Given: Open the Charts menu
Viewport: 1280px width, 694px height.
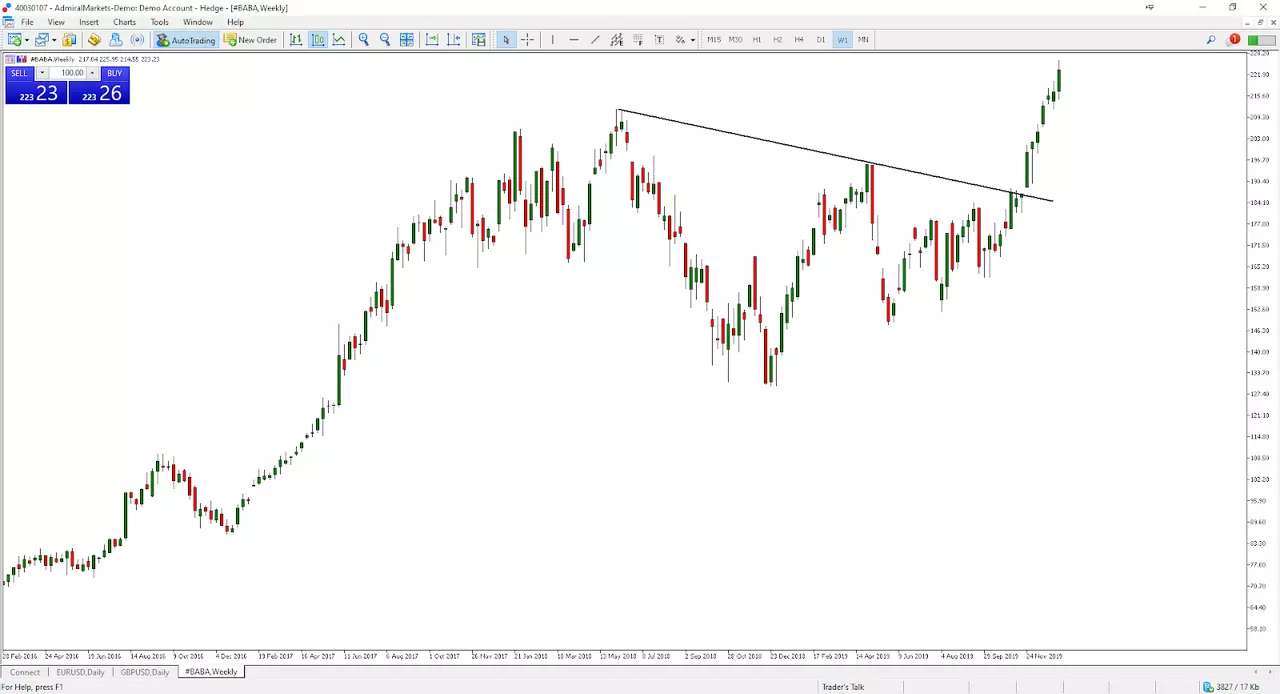Looking at the screenshot, I should [x=124, y=22].
